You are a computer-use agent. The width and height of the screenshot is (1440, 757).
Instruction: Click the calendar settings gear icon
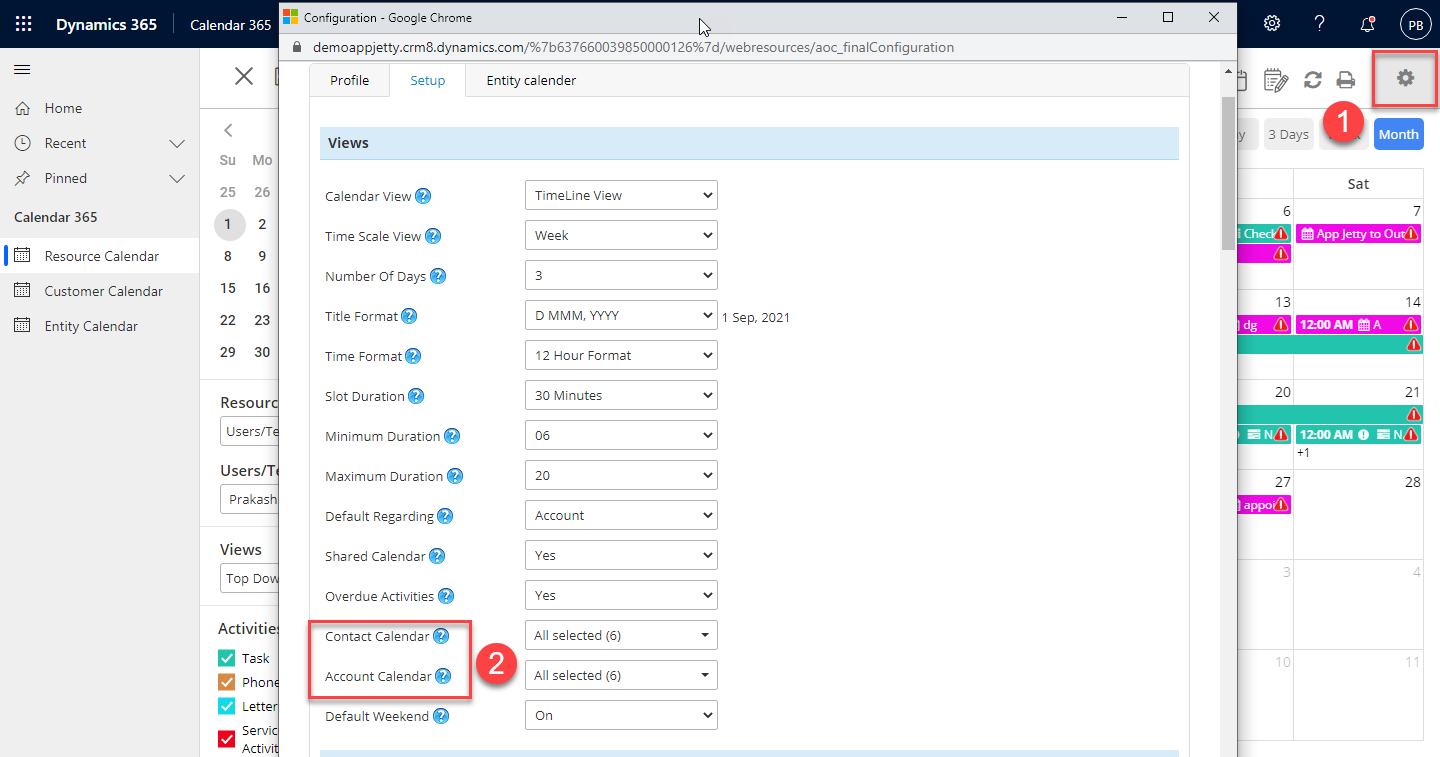pos(1405,78)
